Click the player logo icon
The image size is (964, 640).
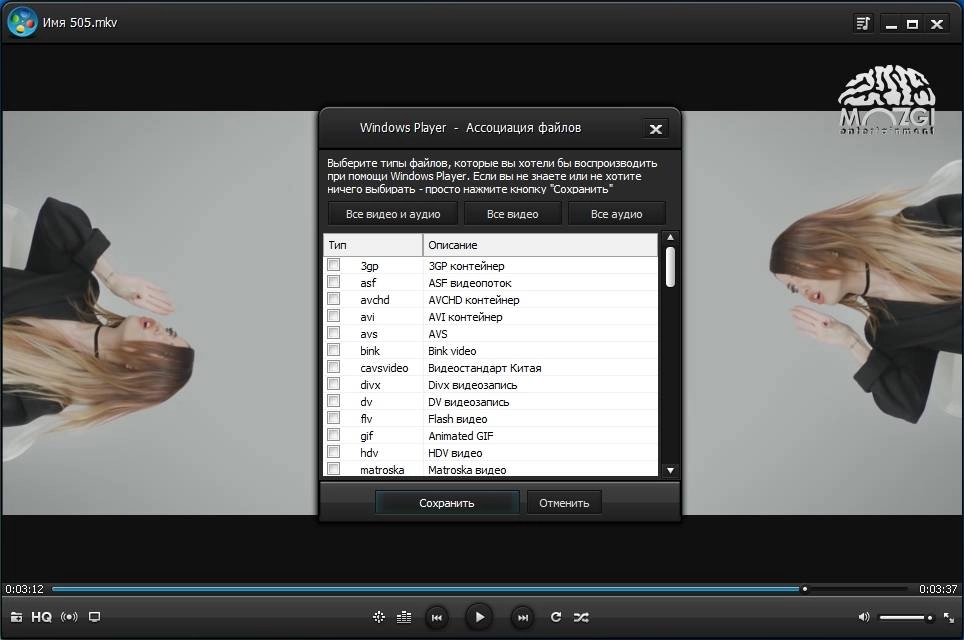point(22,22)
